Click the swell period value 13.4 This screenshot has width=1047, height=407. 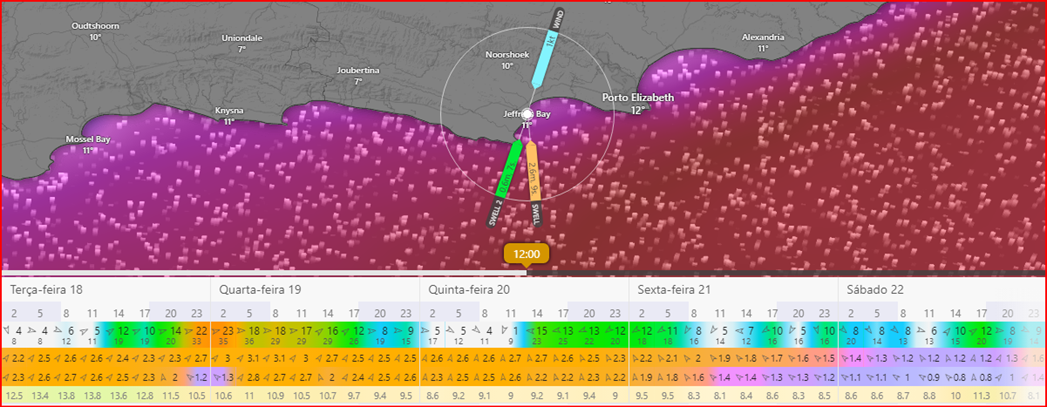[39, 396]
